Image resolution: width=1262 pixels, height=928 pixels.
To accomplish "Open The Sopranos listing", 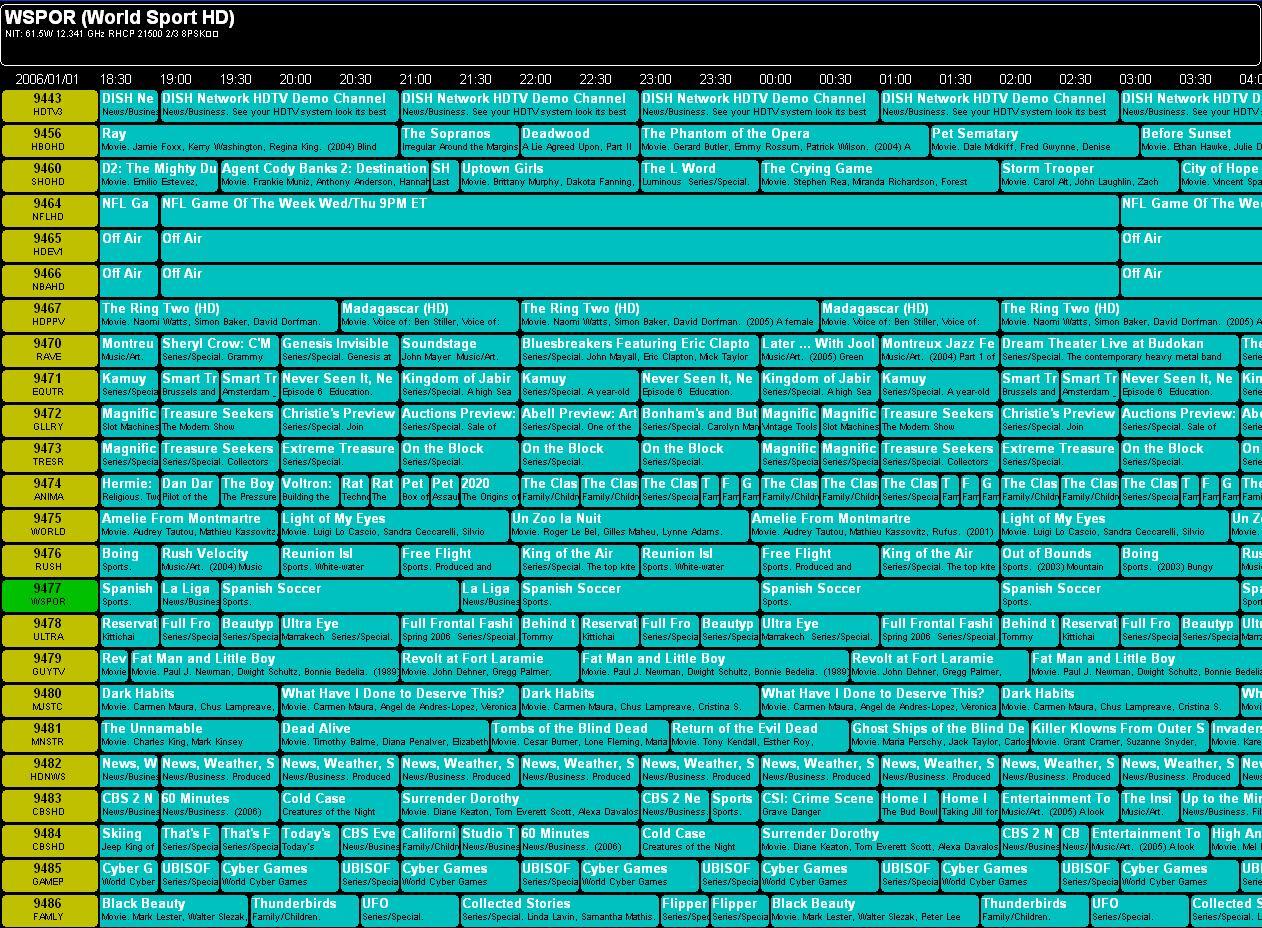I will point(459,141).
